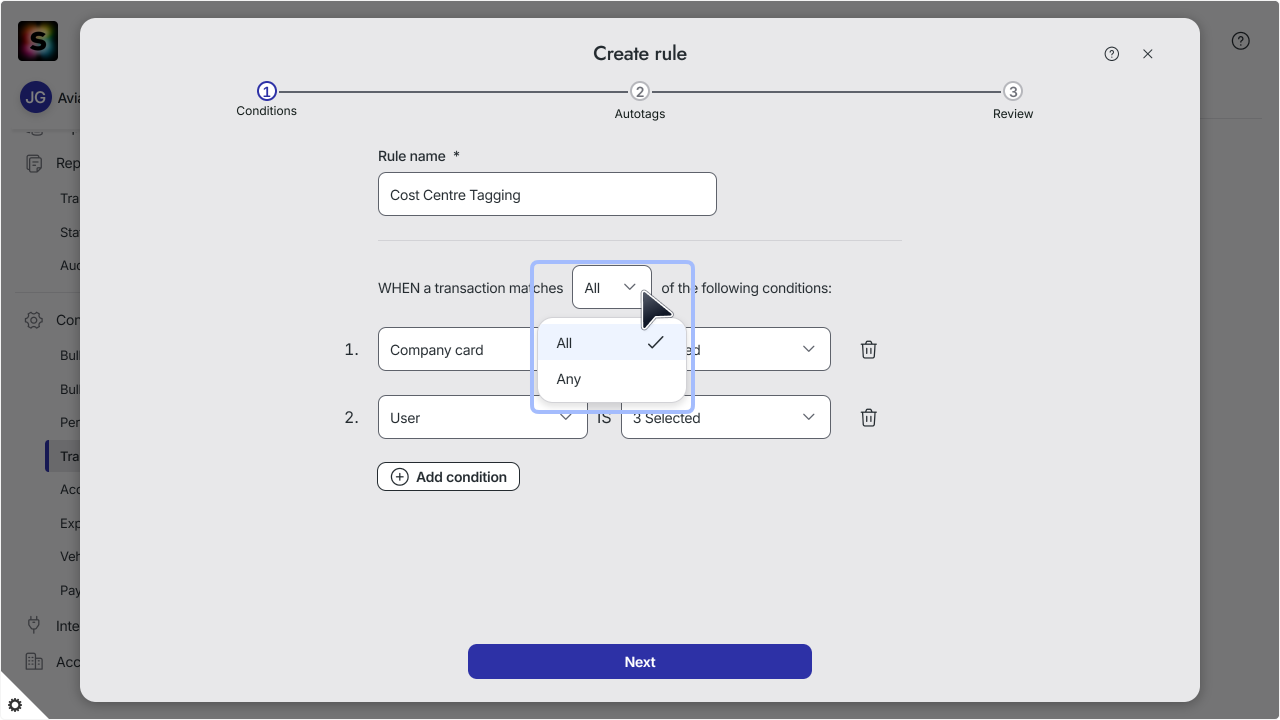Open the User field dropdown

[482, 418]
